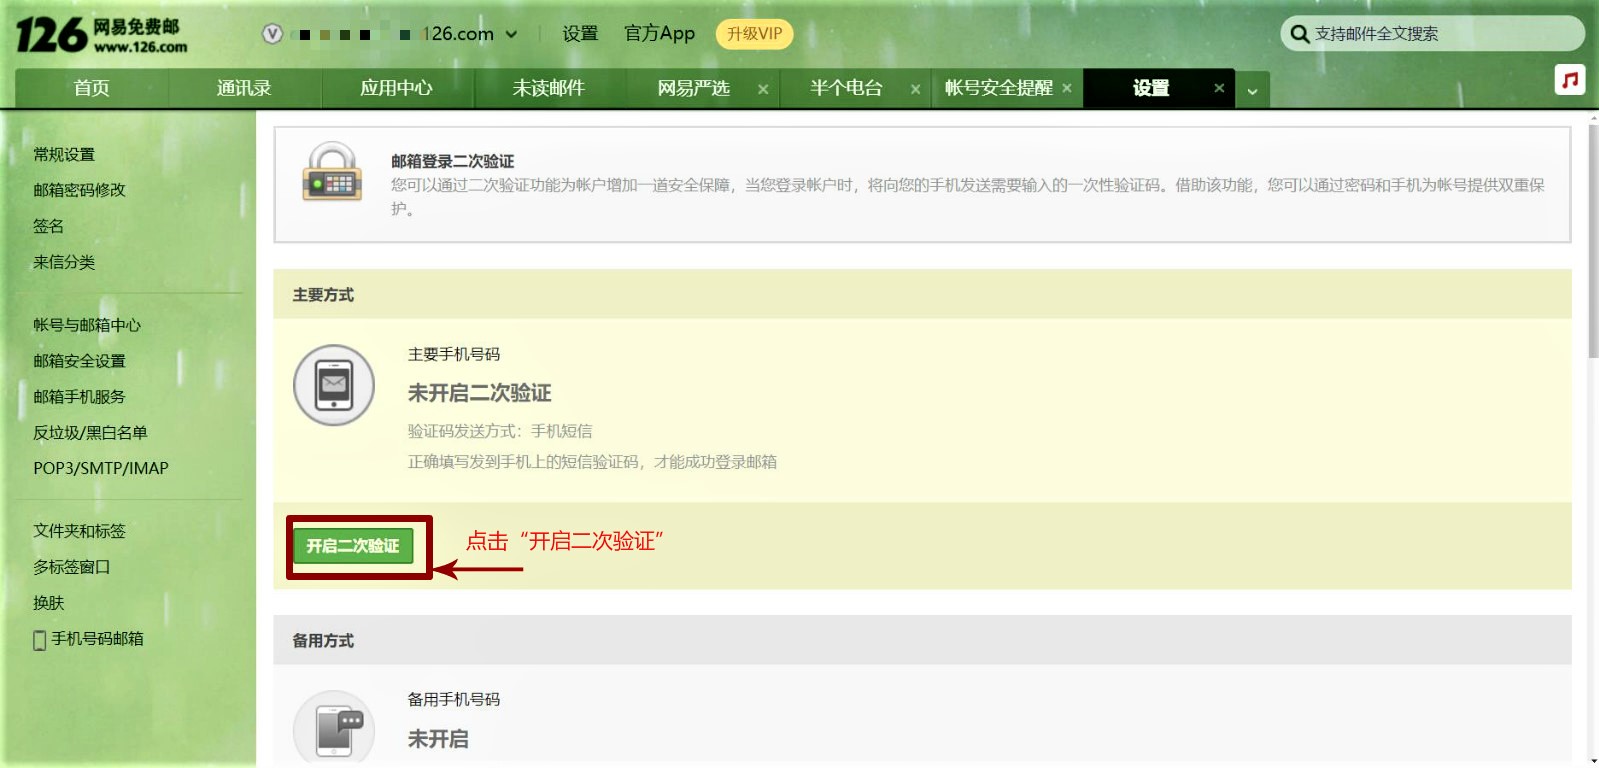
Task: Click the 开启二次验证 button
Action: (x=353, y=546)
